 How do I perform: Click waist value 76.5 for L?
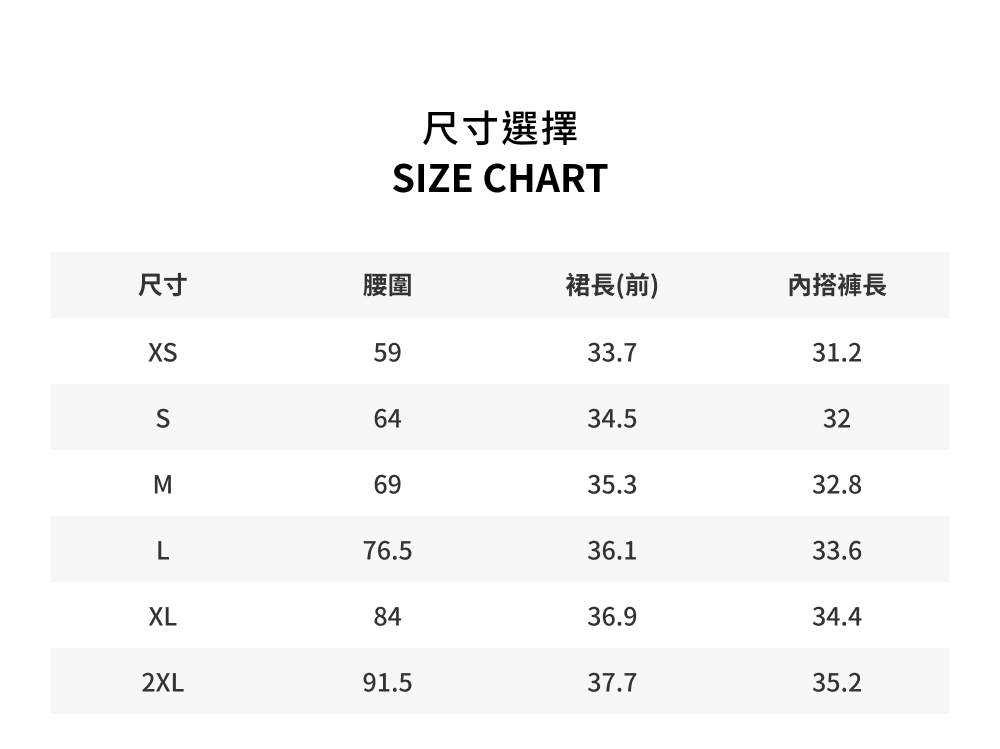(x=387, y=551)
